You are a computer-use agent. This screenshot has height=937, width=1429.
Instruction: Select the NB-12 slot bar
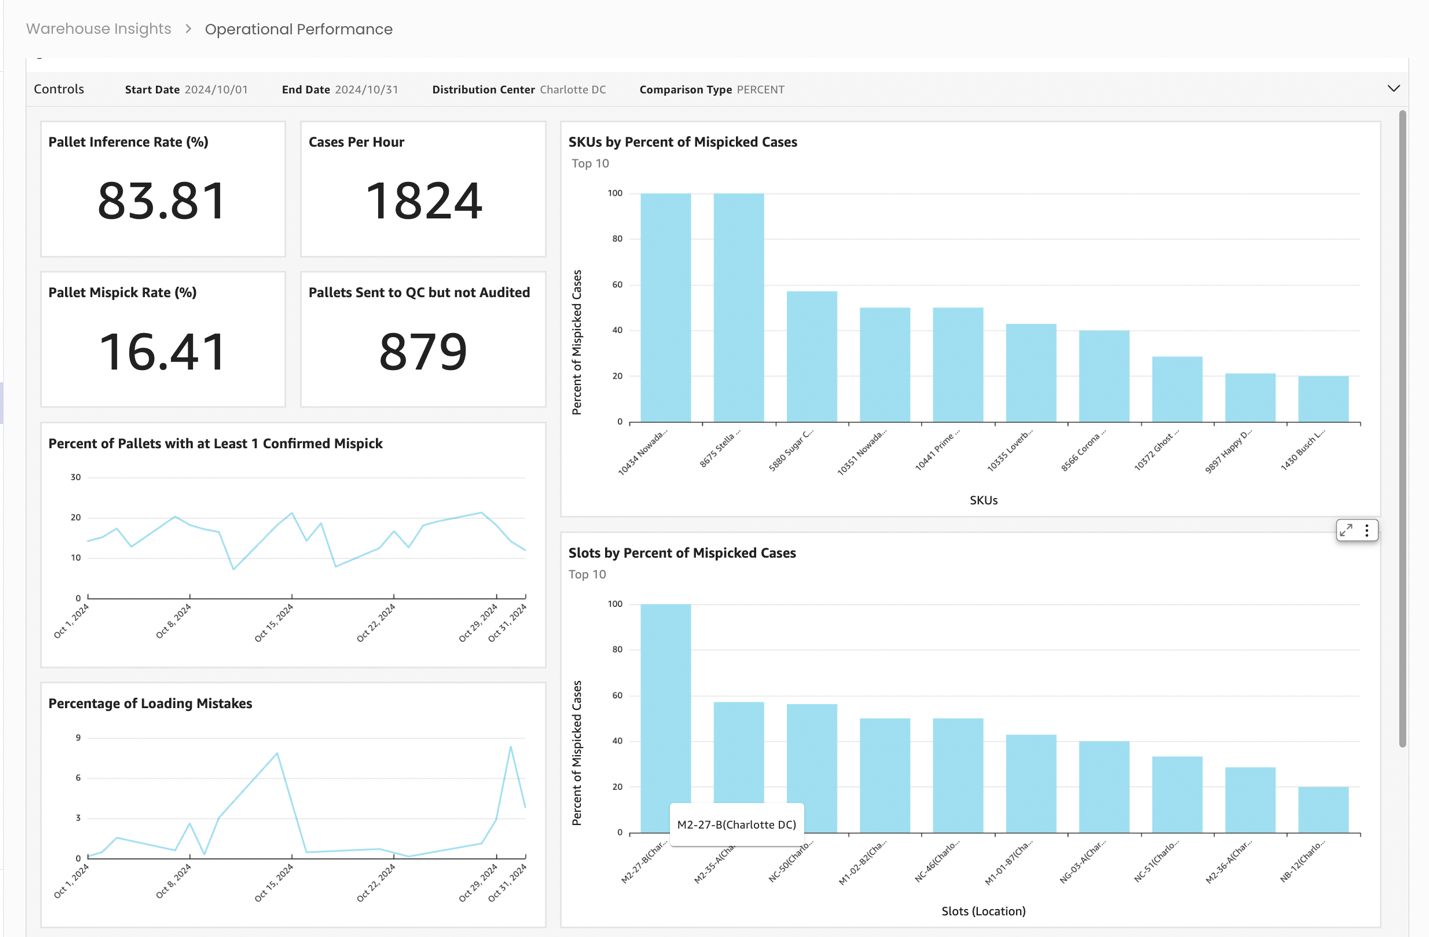1323,810
